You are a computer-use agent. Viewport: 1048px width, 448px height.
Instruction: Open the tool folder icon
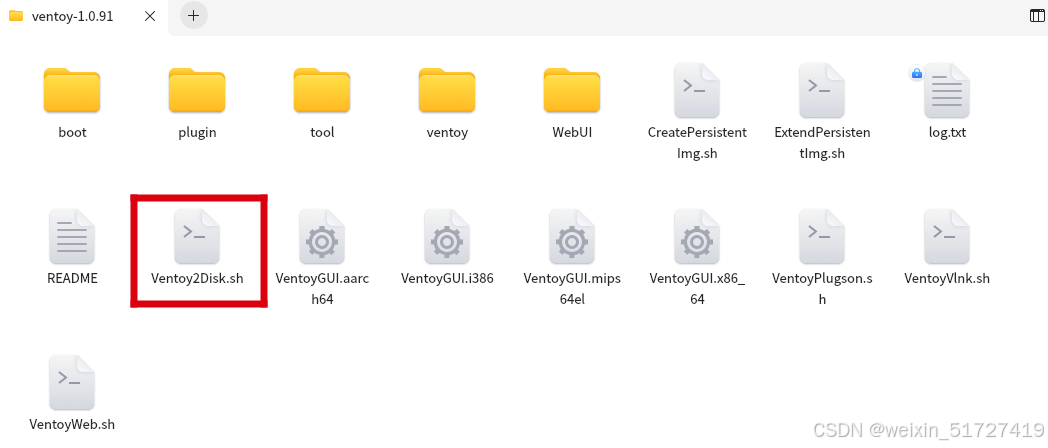[322, 90]
